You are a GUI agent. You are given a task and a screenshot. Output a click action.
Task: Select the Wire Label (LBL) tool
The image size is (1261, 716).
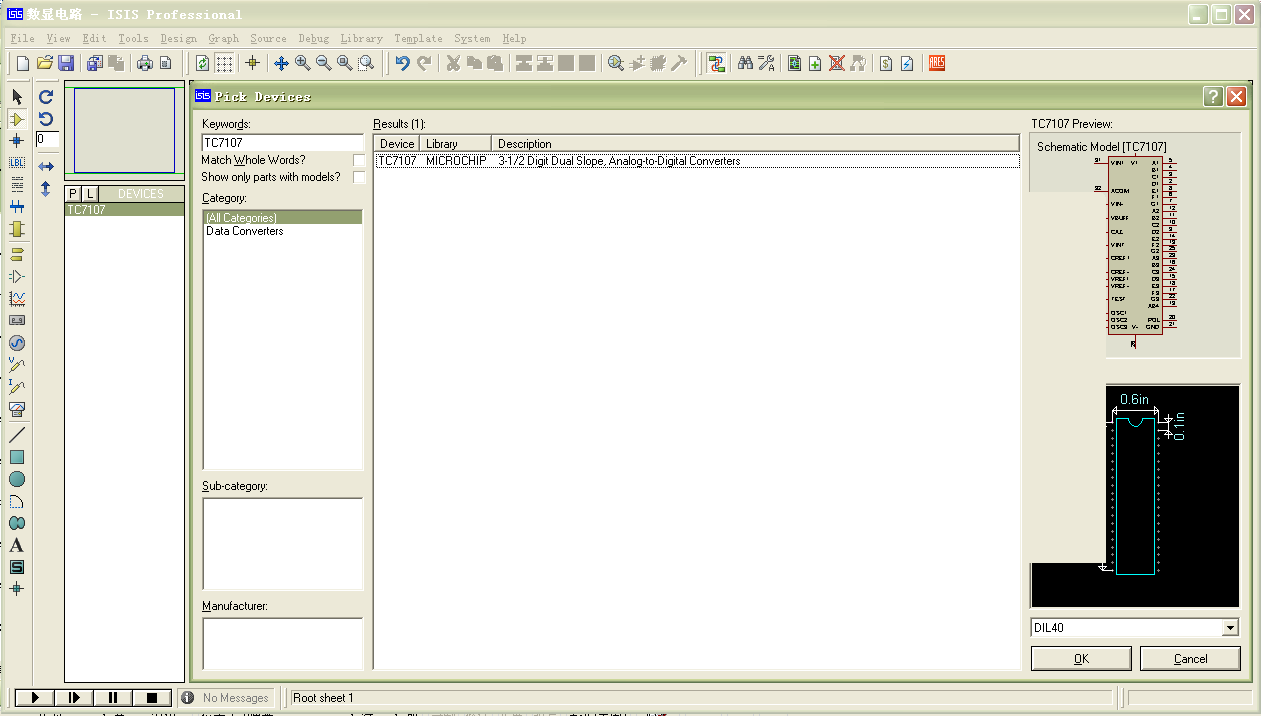coord(17,162)
